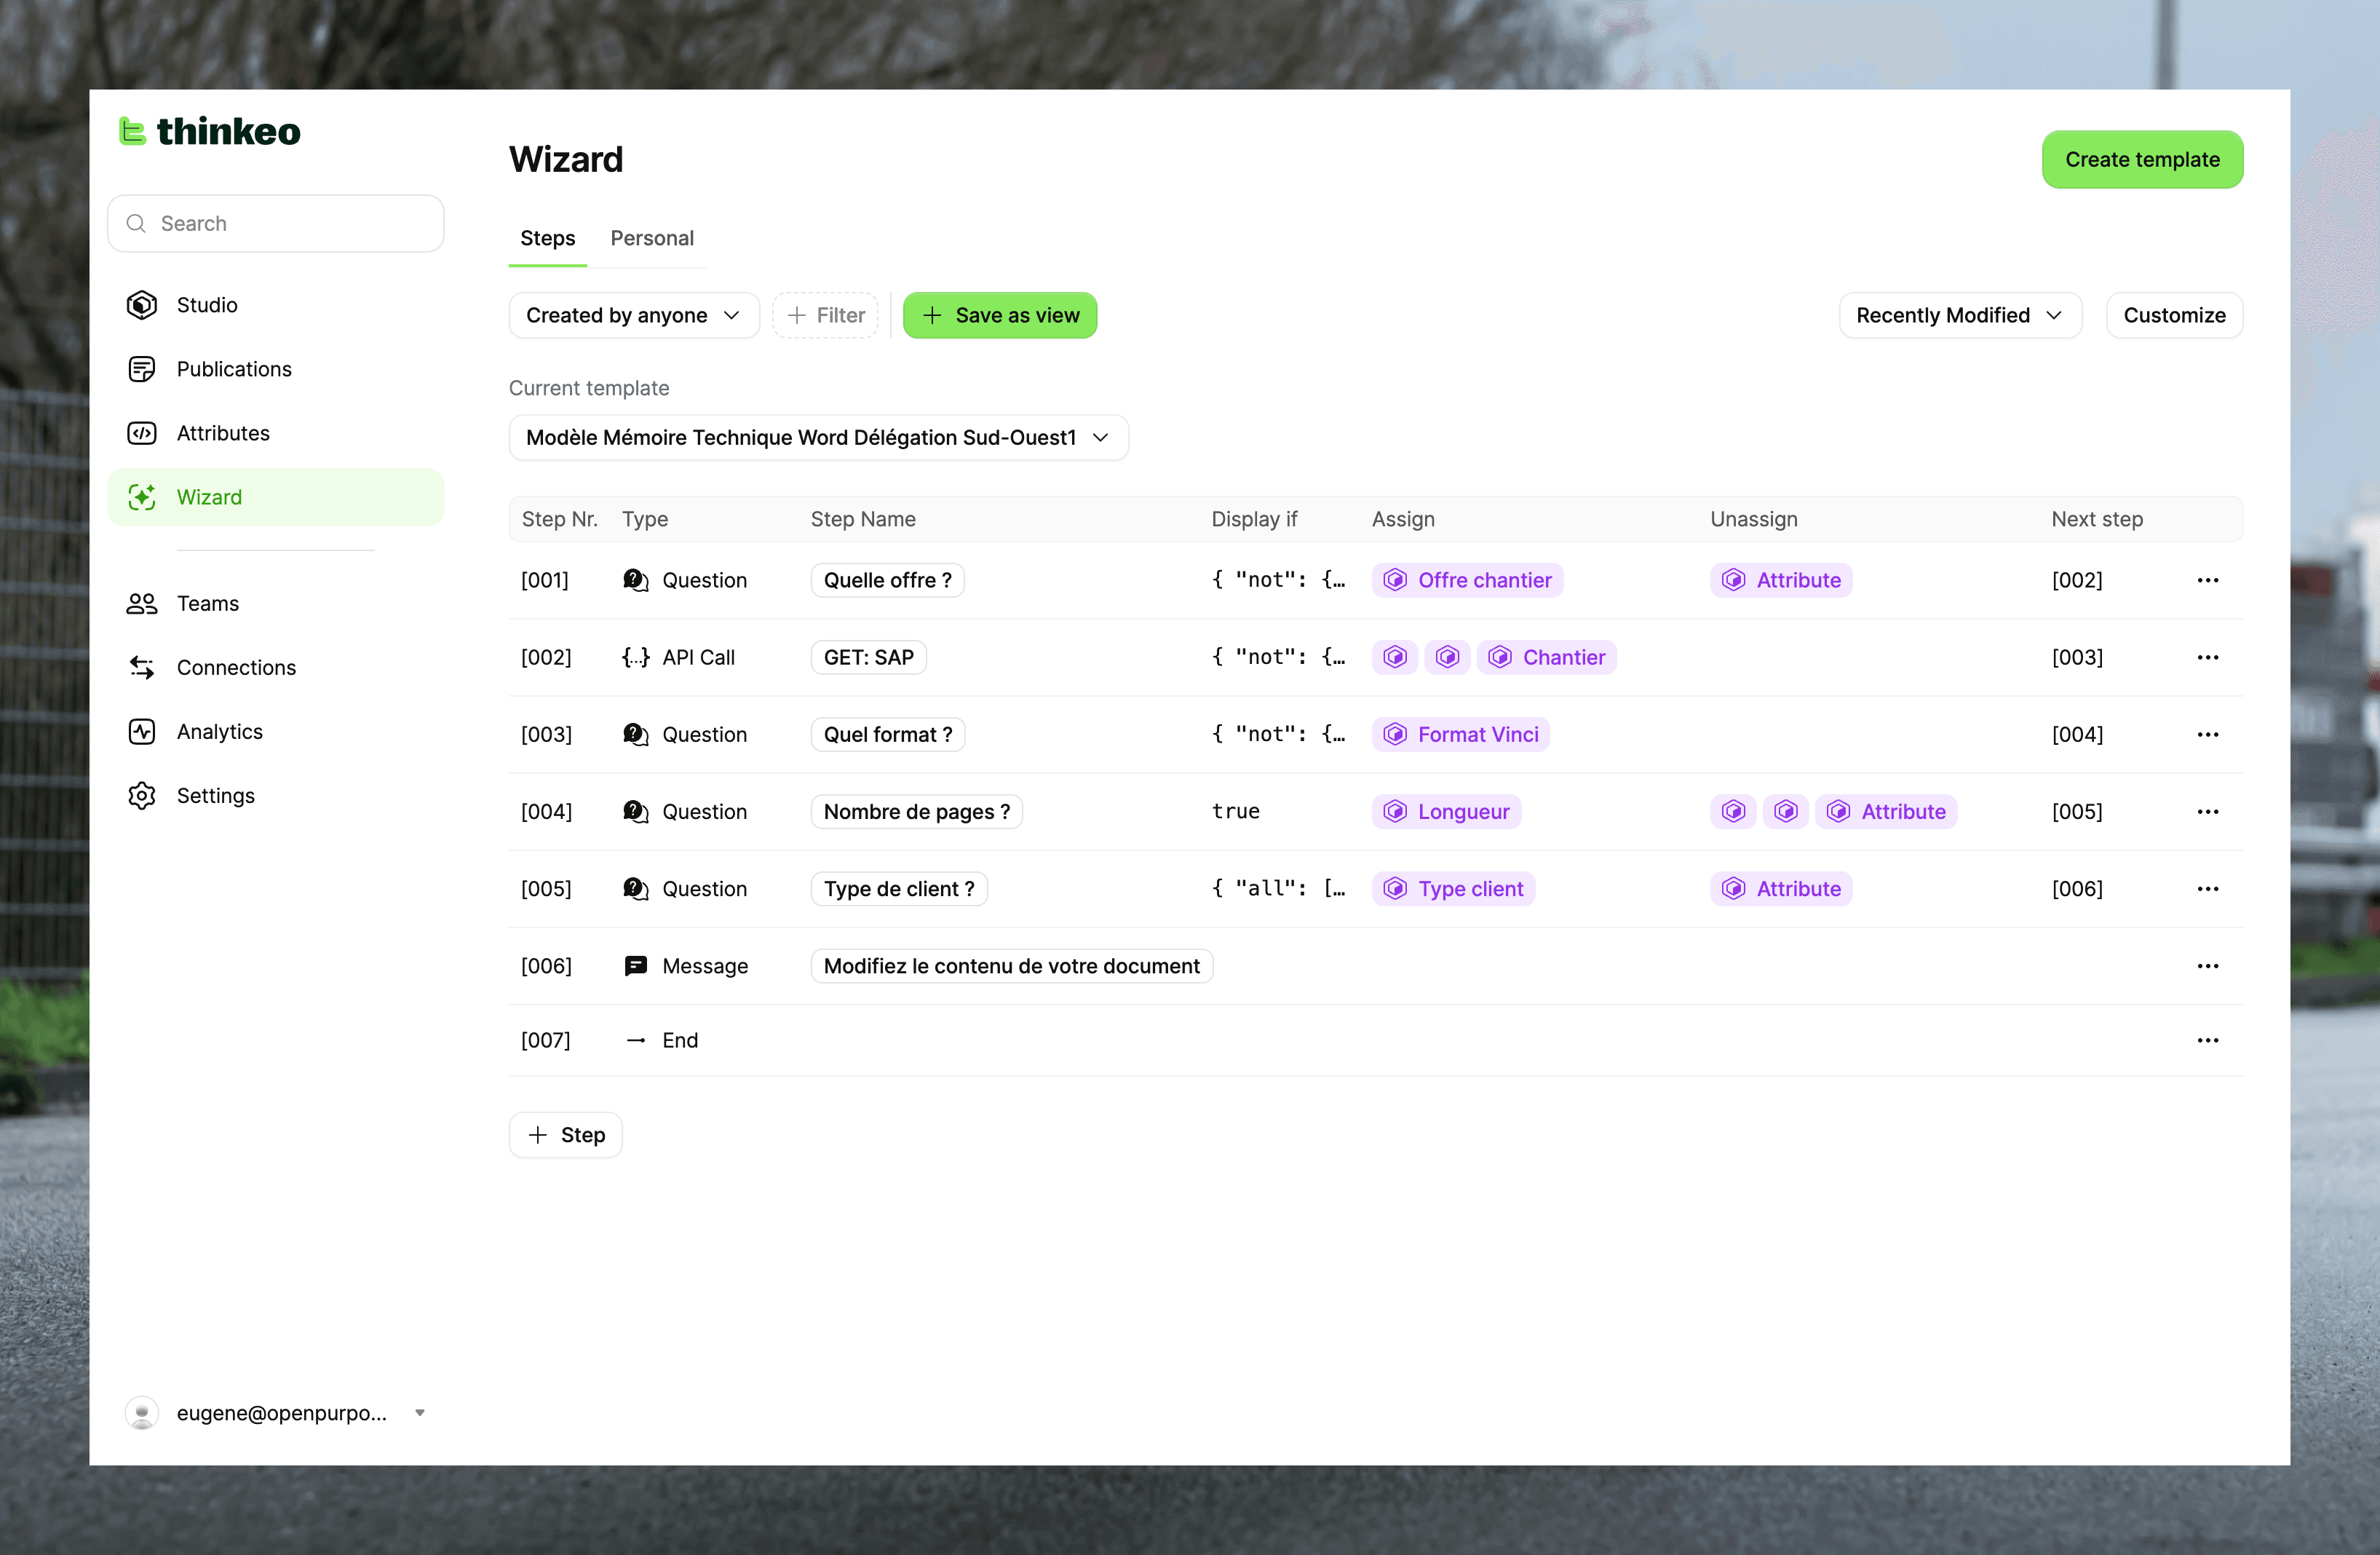The width and height of the screenshot is (2380, 1555).
Task: Expand the Current template selector
Action: pos(817,437)
